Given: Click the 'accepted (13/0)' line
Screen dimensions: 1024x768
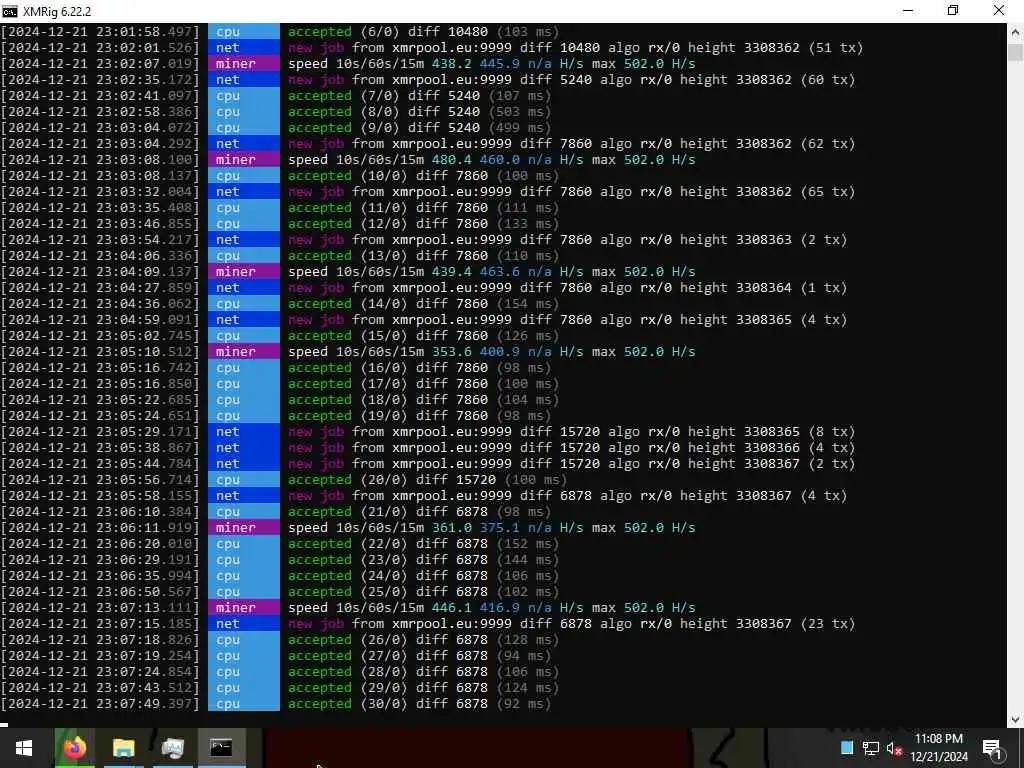Looking at the screenshot, I should (x=423, y=255).
